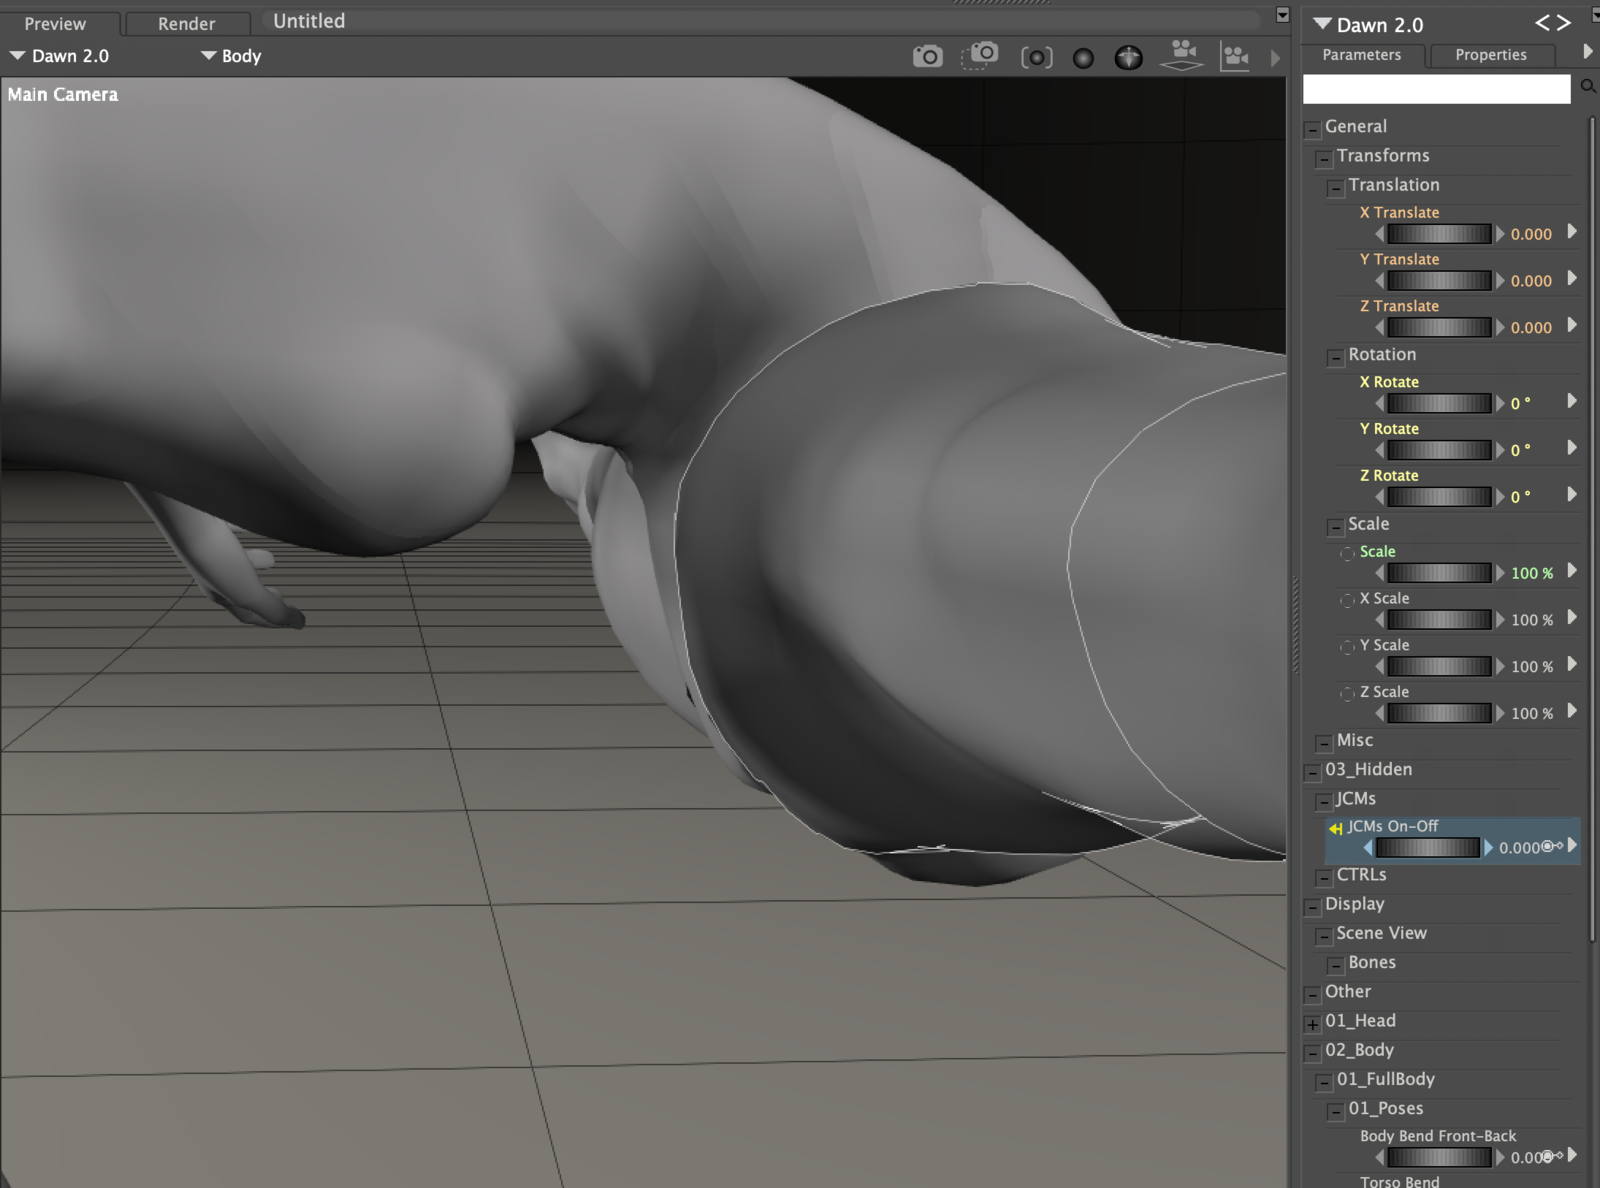Screen dimensions: 1600x1188
Task: Click the X Translate slider dial
Action: point(1440,234)
